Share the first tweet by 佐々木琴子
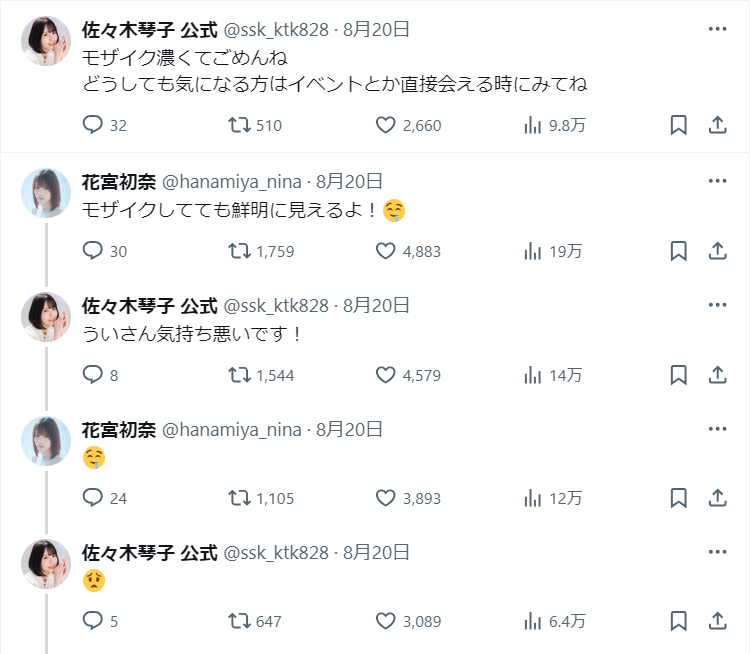Viewport: 750px width, 654px height. [x=717, y=125]
